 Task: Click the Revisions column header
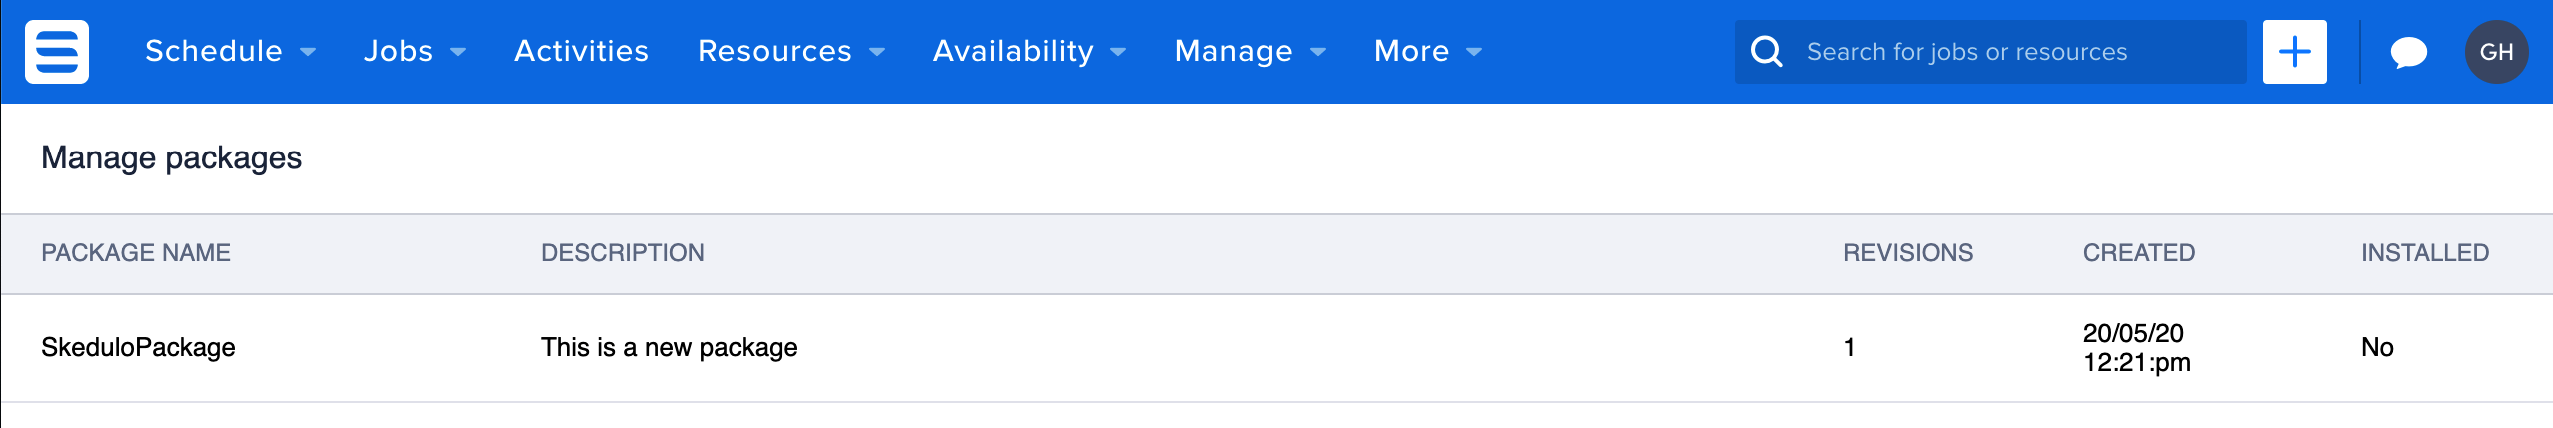tap(1907, 253)
